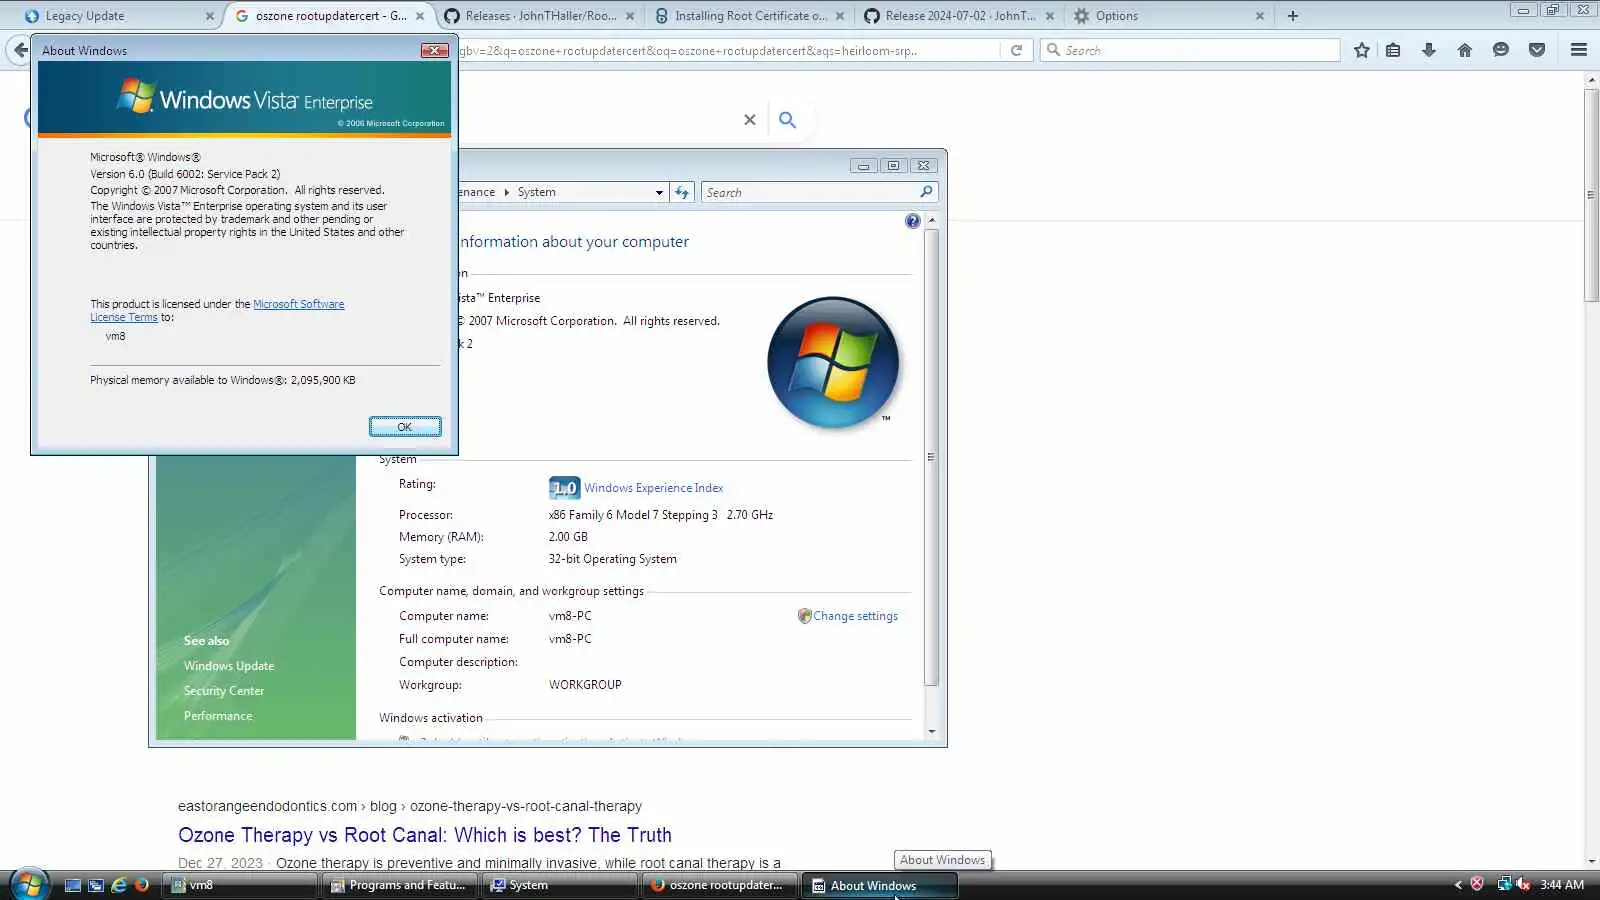Switch to the Release 2024-07-02 tab
1600x900 pixels.
tap(960, 16)
